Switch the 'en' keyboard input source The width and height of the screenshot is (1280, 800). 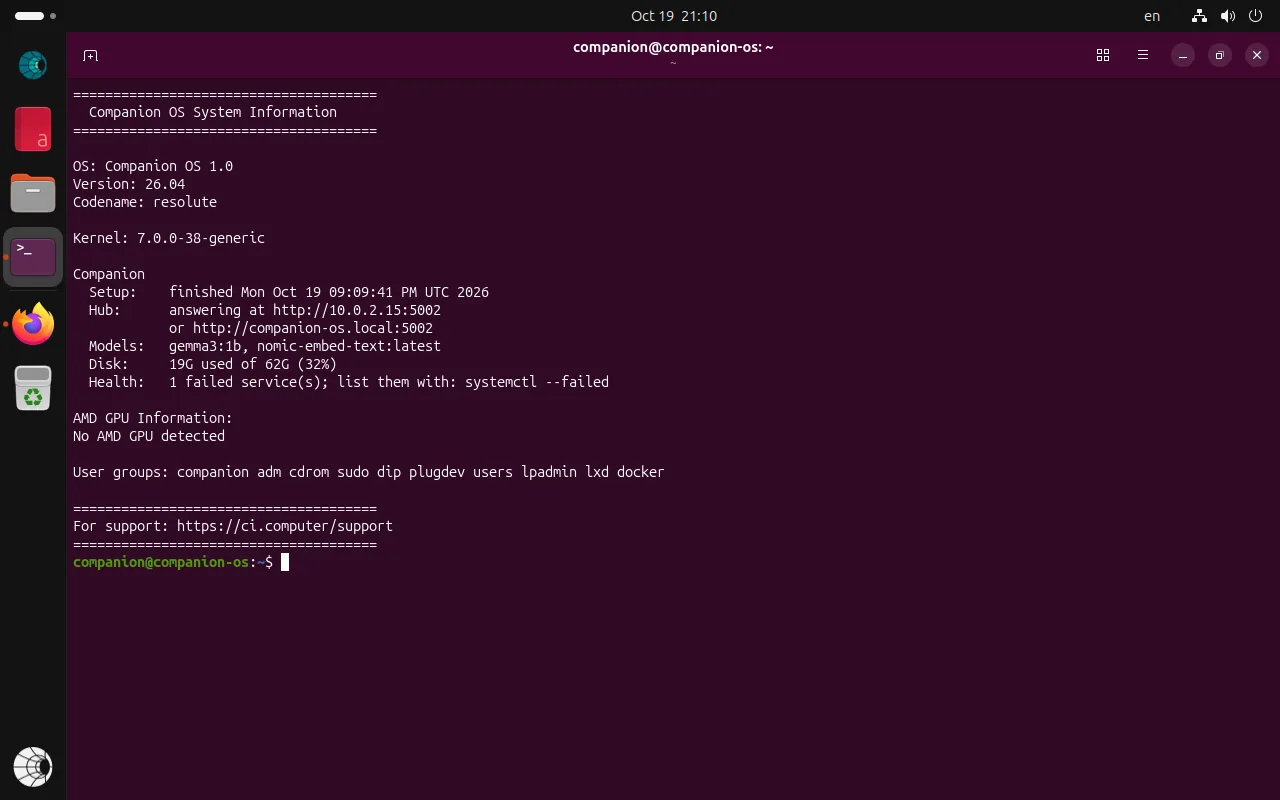click(1152, 16)
